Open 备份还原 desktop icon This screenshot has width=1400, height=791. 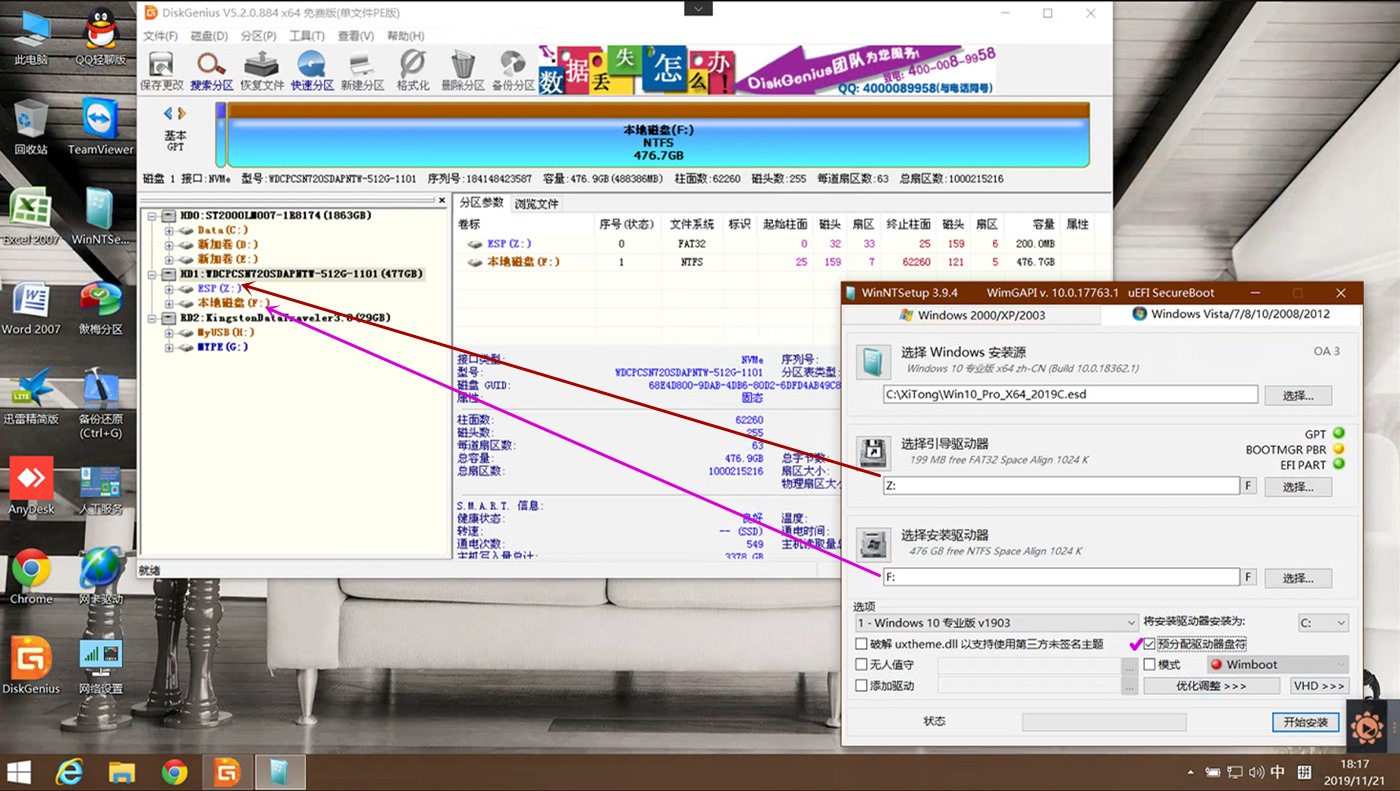coord(100,403)
